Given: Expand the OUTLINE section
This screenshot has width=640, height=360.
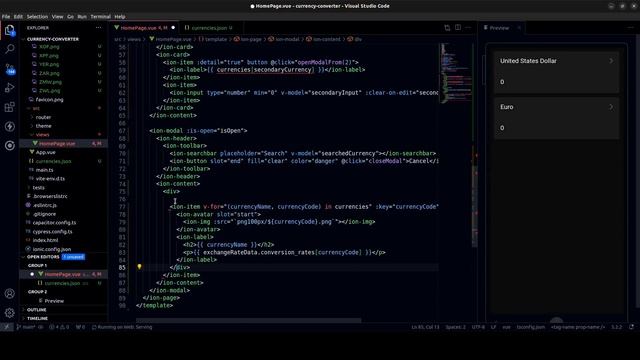Looking at the screenshot, I should pos(36,310).
